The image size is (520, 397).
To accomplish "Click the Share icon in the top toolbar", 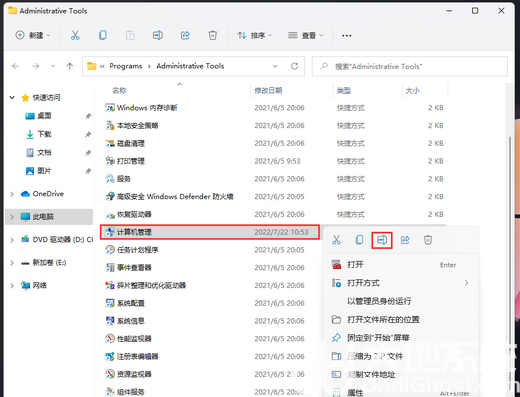I will (x=185, y=35).
